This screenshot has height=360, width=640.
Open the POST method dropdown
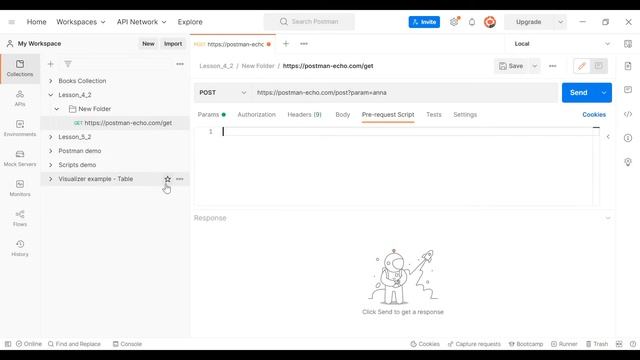point(222,93)
